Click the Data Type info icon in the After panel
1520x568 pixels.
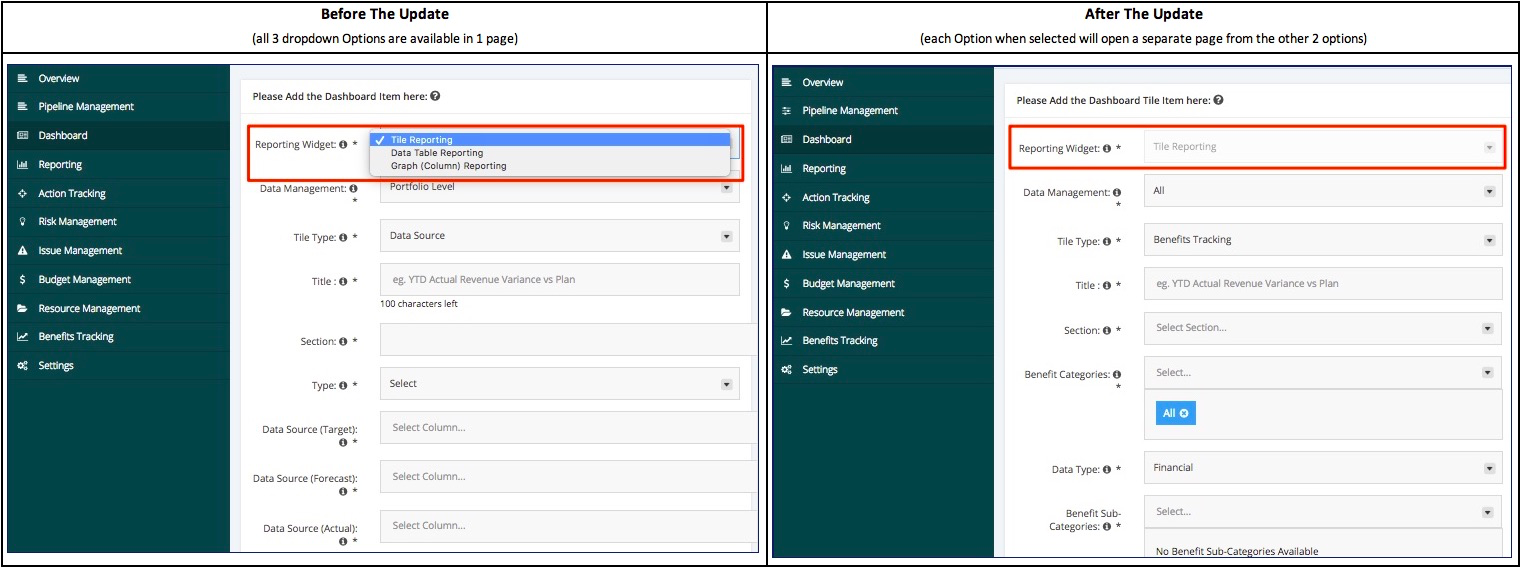1107,469
